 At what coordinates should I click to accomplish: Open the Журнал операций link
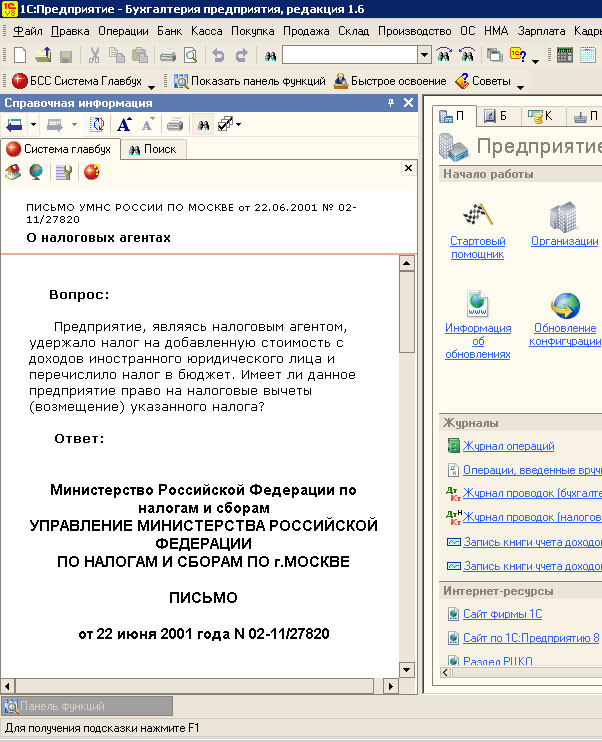pyautogui.click(x=509, y=446)
